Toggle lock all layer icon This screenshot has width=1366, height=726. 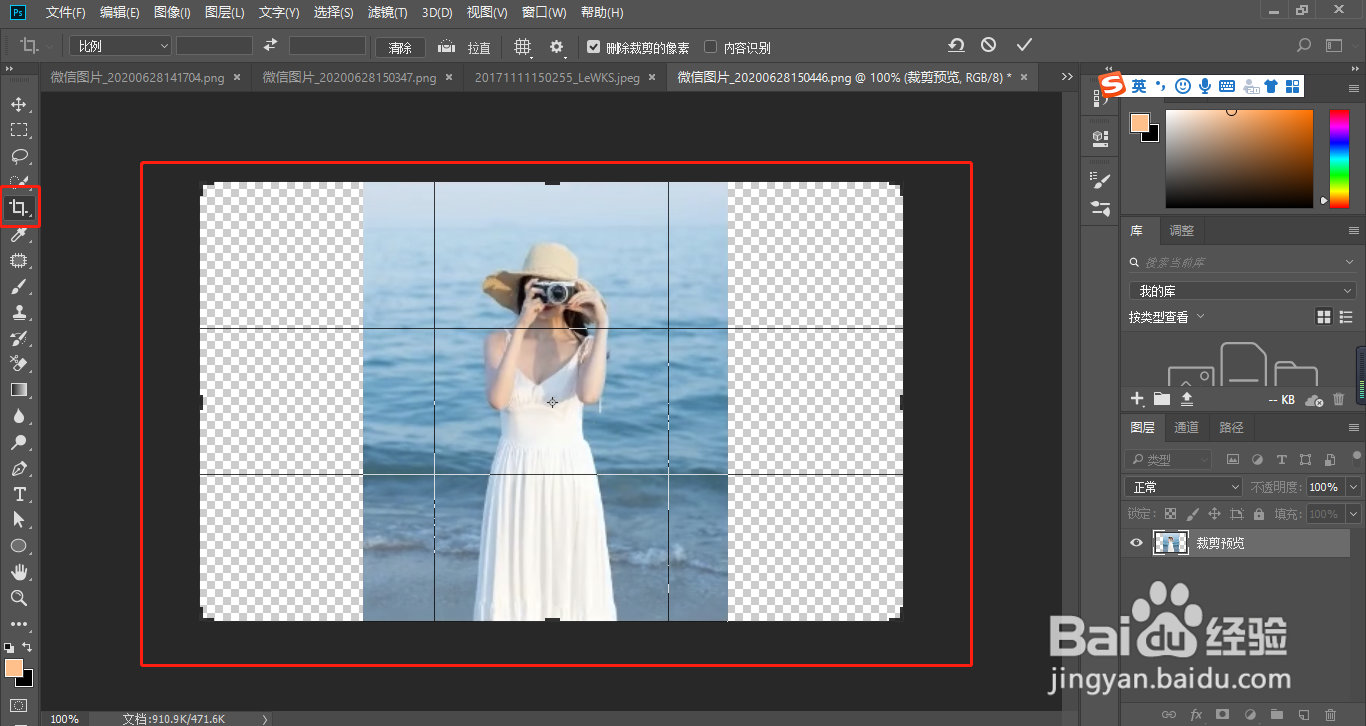[x=1259, y=514]
